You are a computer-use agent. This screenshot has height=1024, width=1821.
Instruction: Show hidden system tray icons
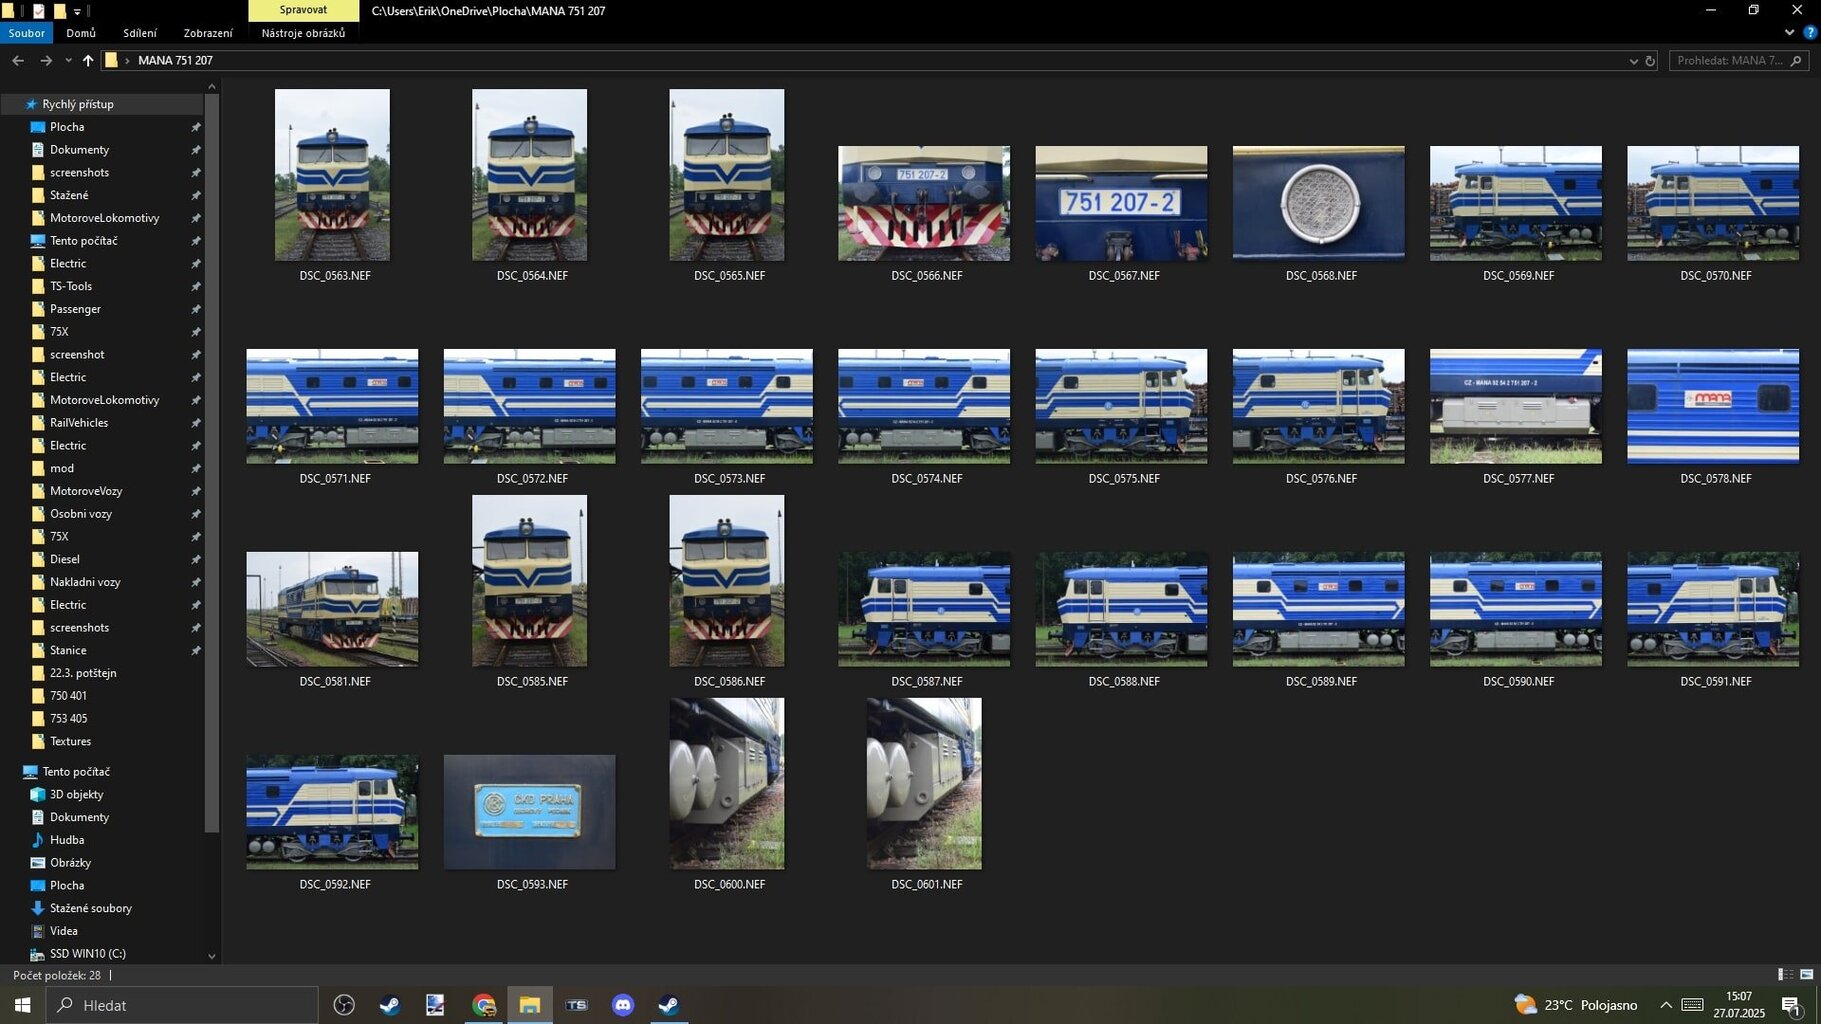(1665, 1005)
